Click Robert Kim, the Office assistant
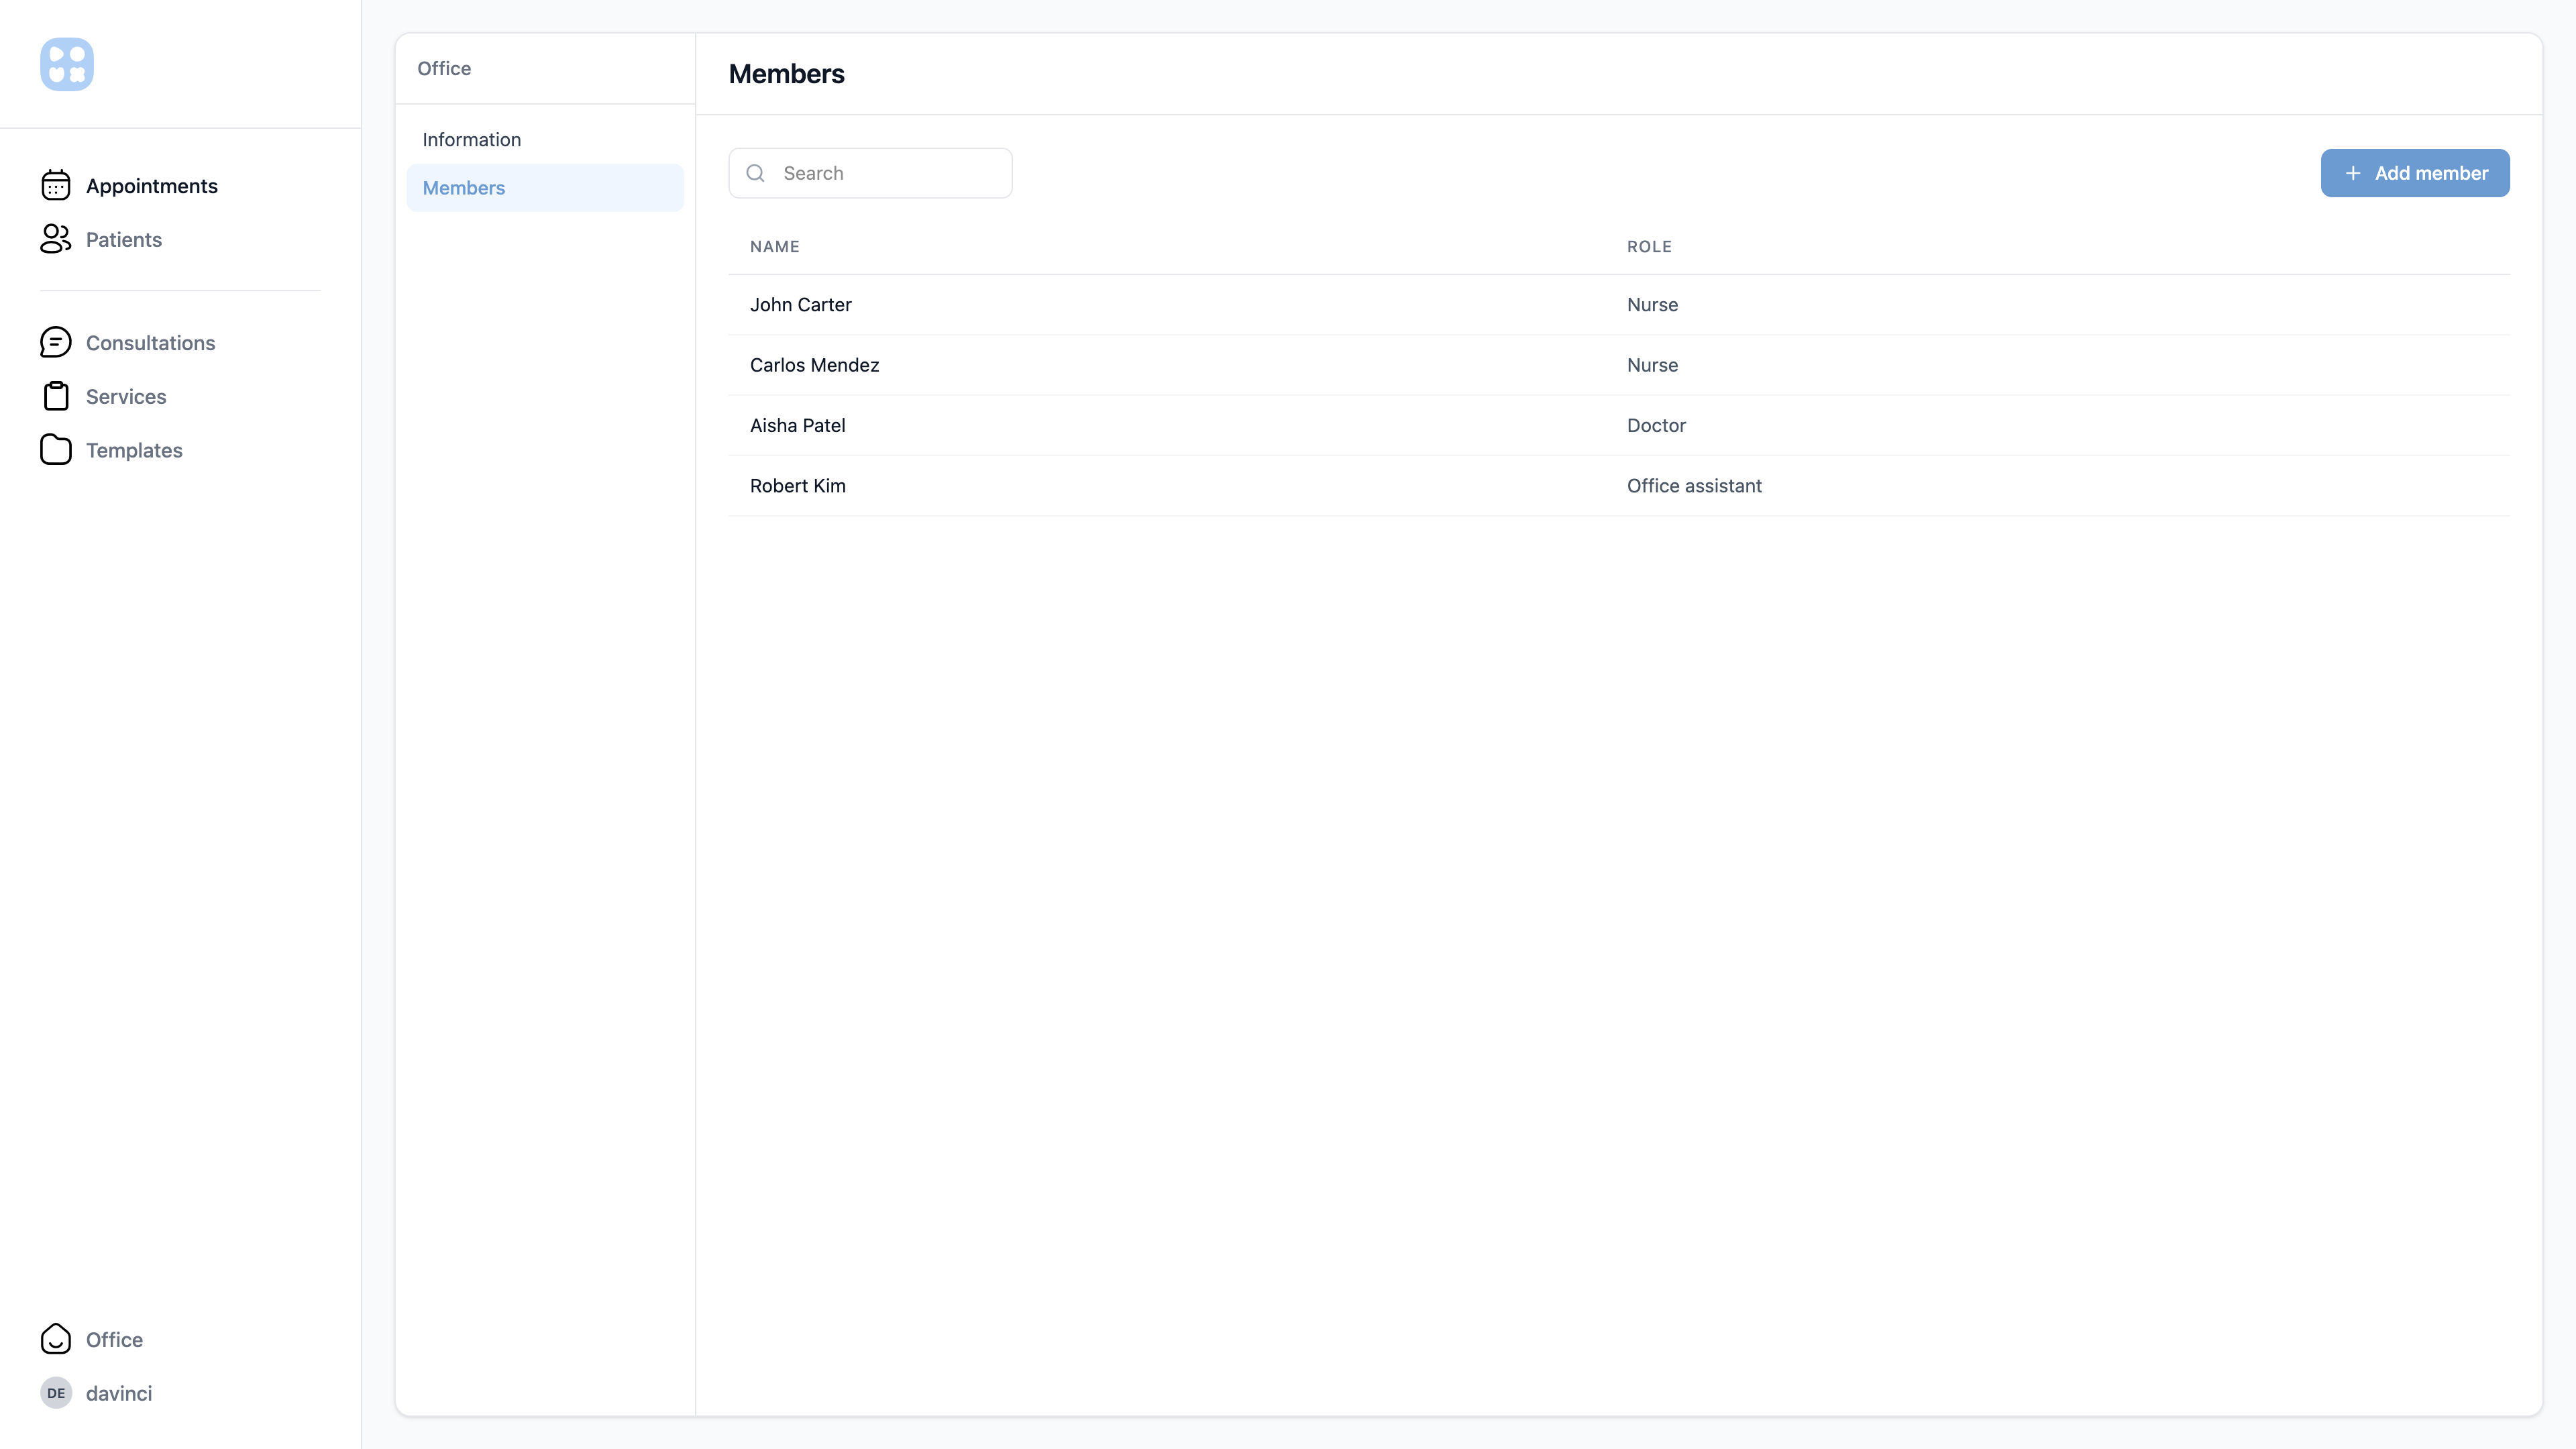Viewport: 2576px width, 1449px height. coord(798,486)
